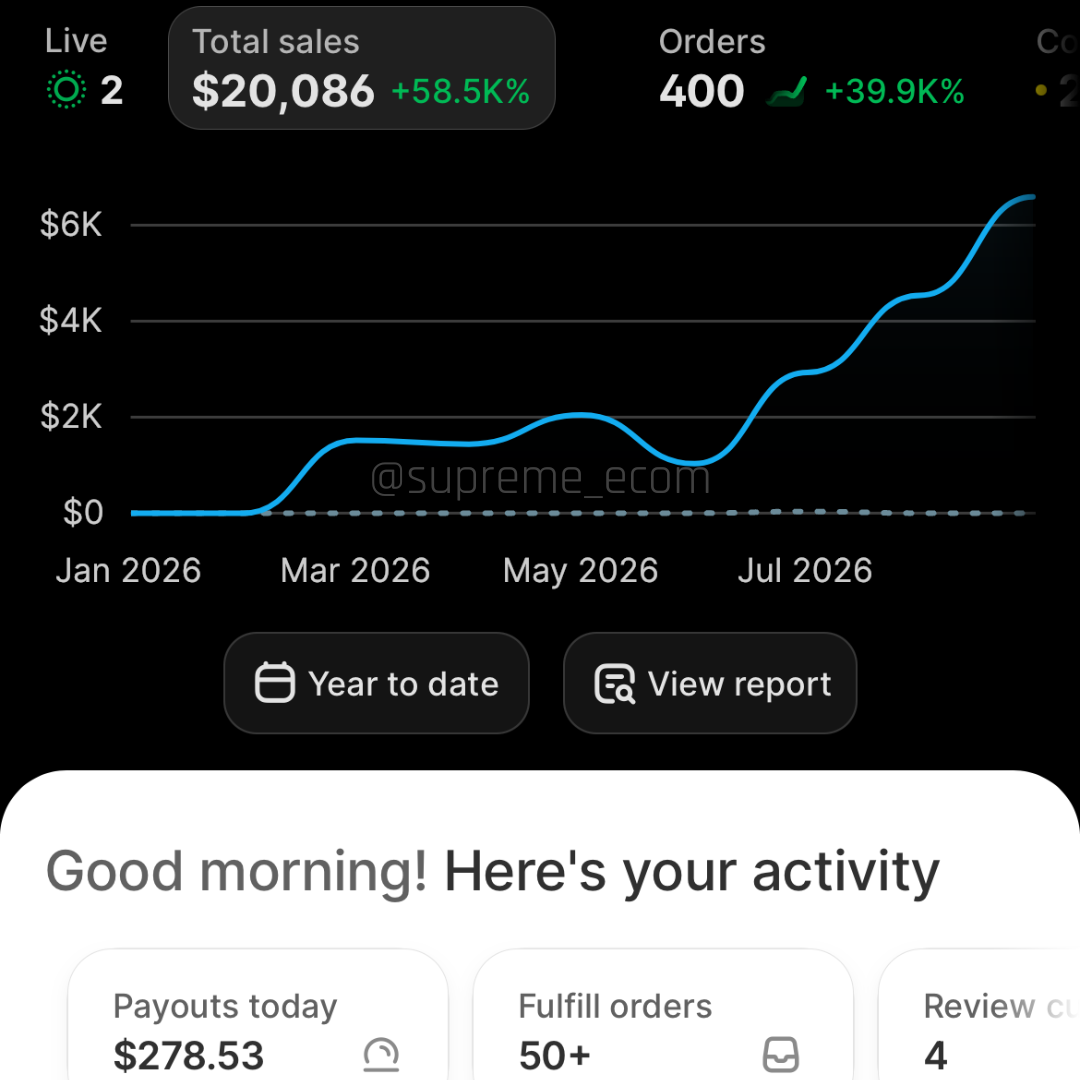Tap the yellow dot beside the conversion metric

1041,90
